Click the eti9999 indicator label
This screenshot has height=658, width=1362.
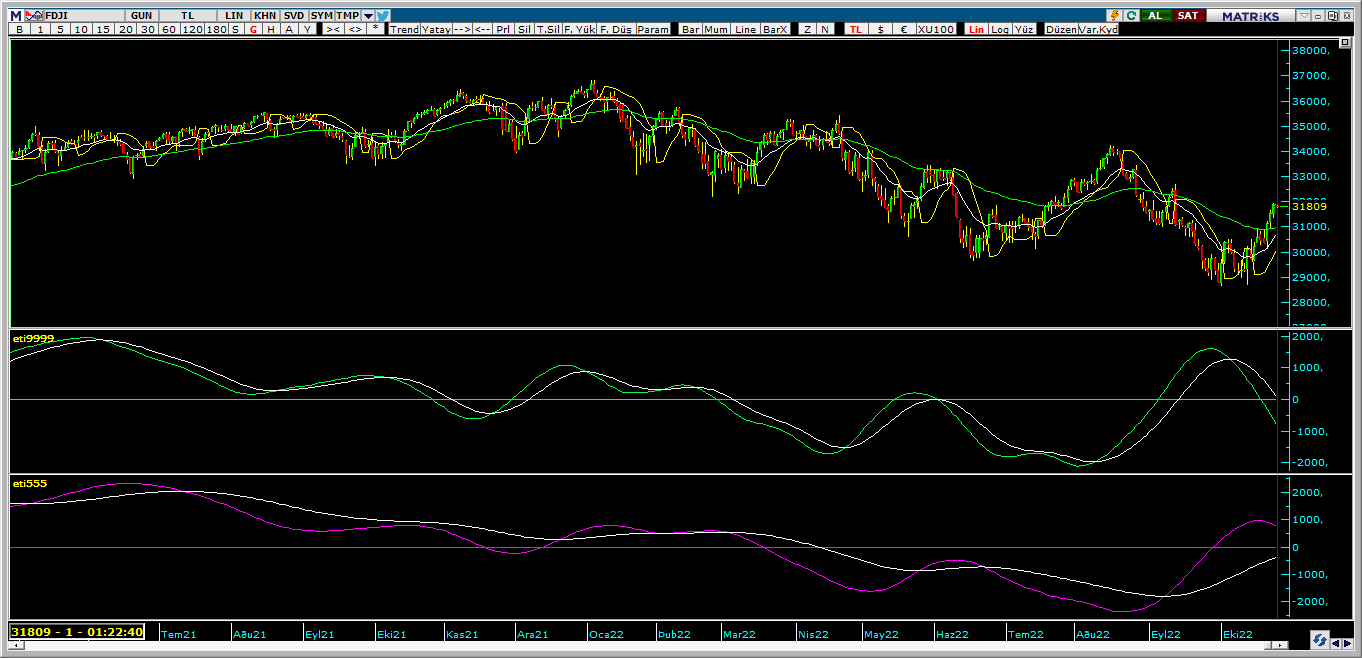[x=33, y=339]
